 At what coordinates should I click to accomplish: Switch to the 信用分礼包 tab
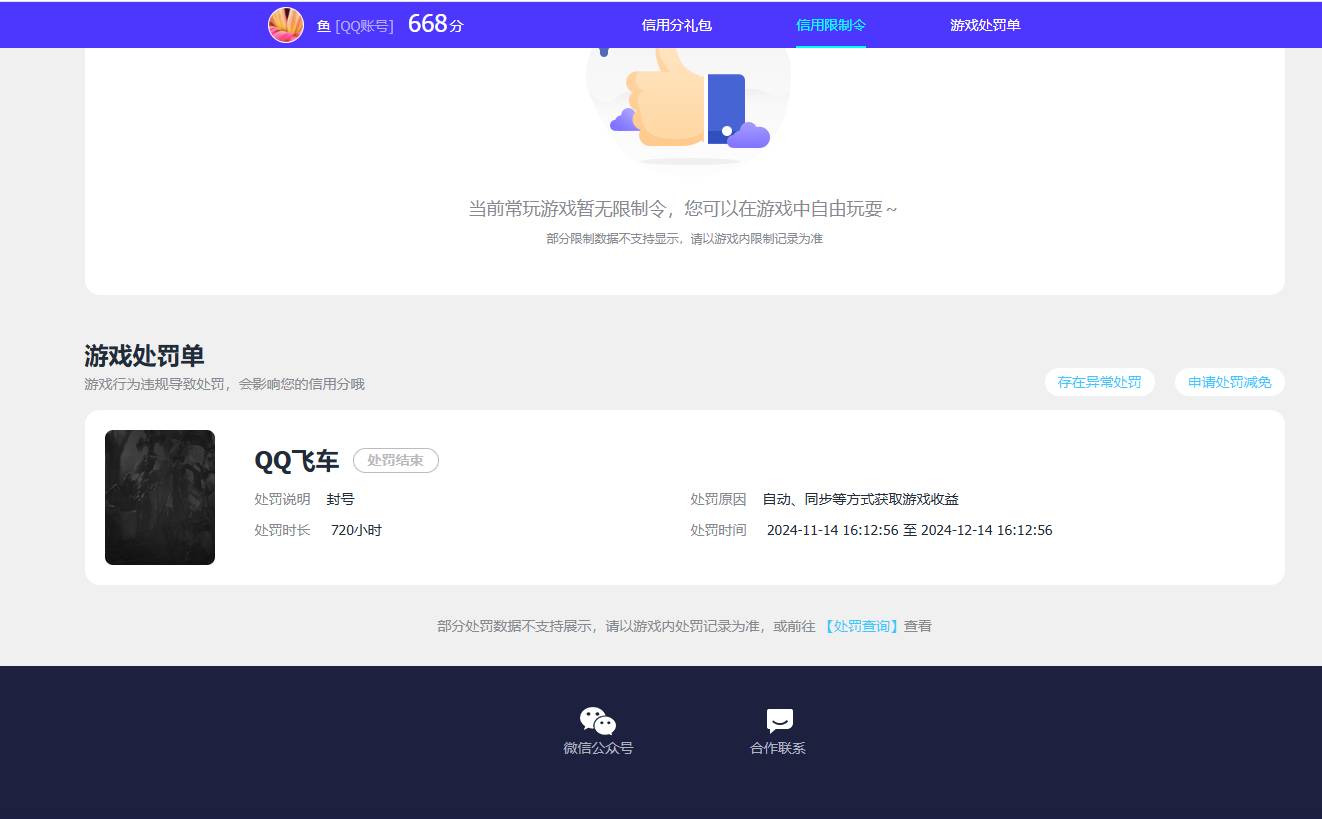tap(676, 24)
